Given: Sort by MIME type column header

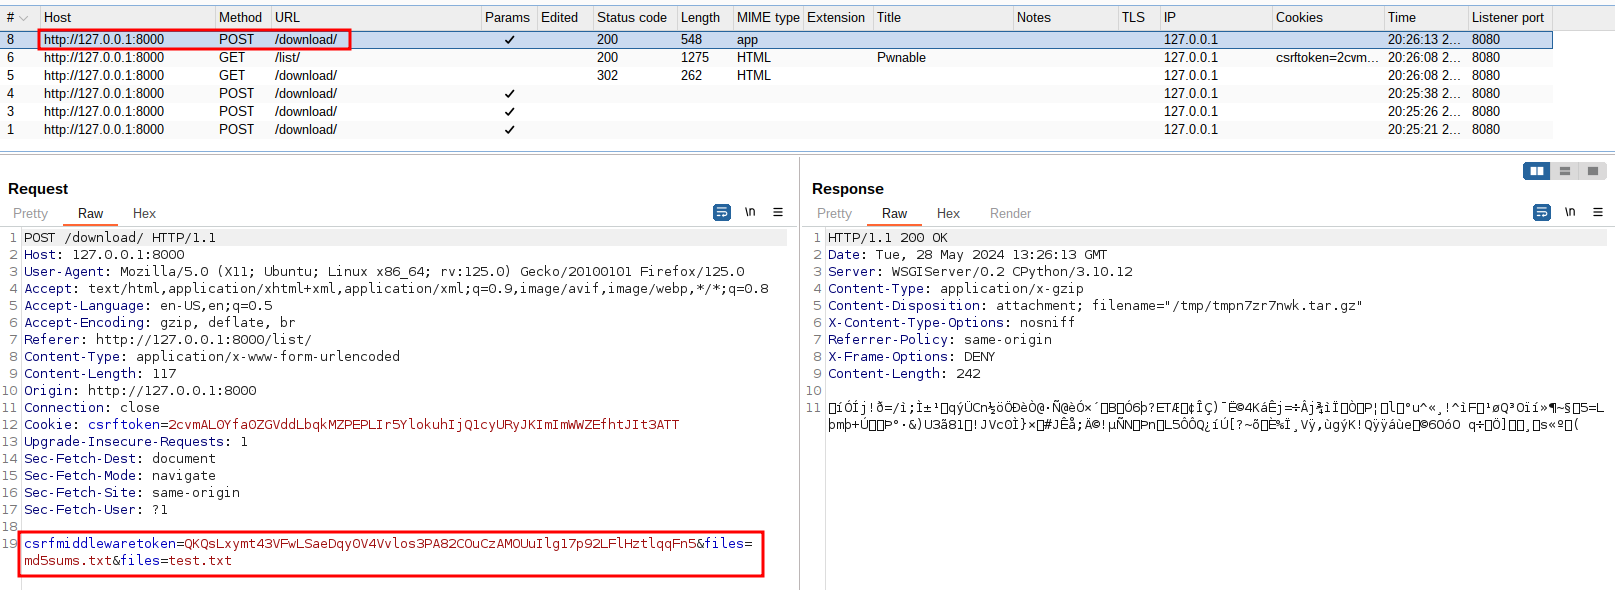Looking at the screenshot, I should pos(768,17).
